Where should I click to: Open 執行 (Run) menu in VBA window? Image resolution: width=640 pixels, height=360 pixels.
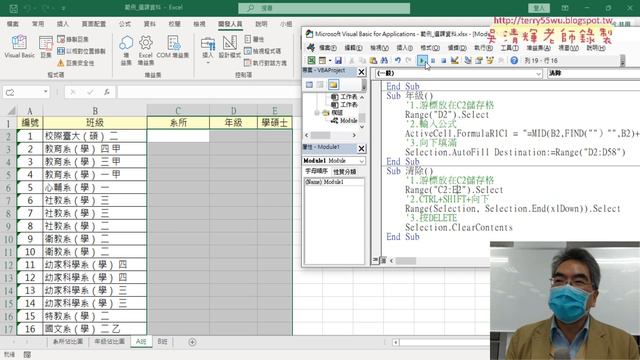[483, 48]
